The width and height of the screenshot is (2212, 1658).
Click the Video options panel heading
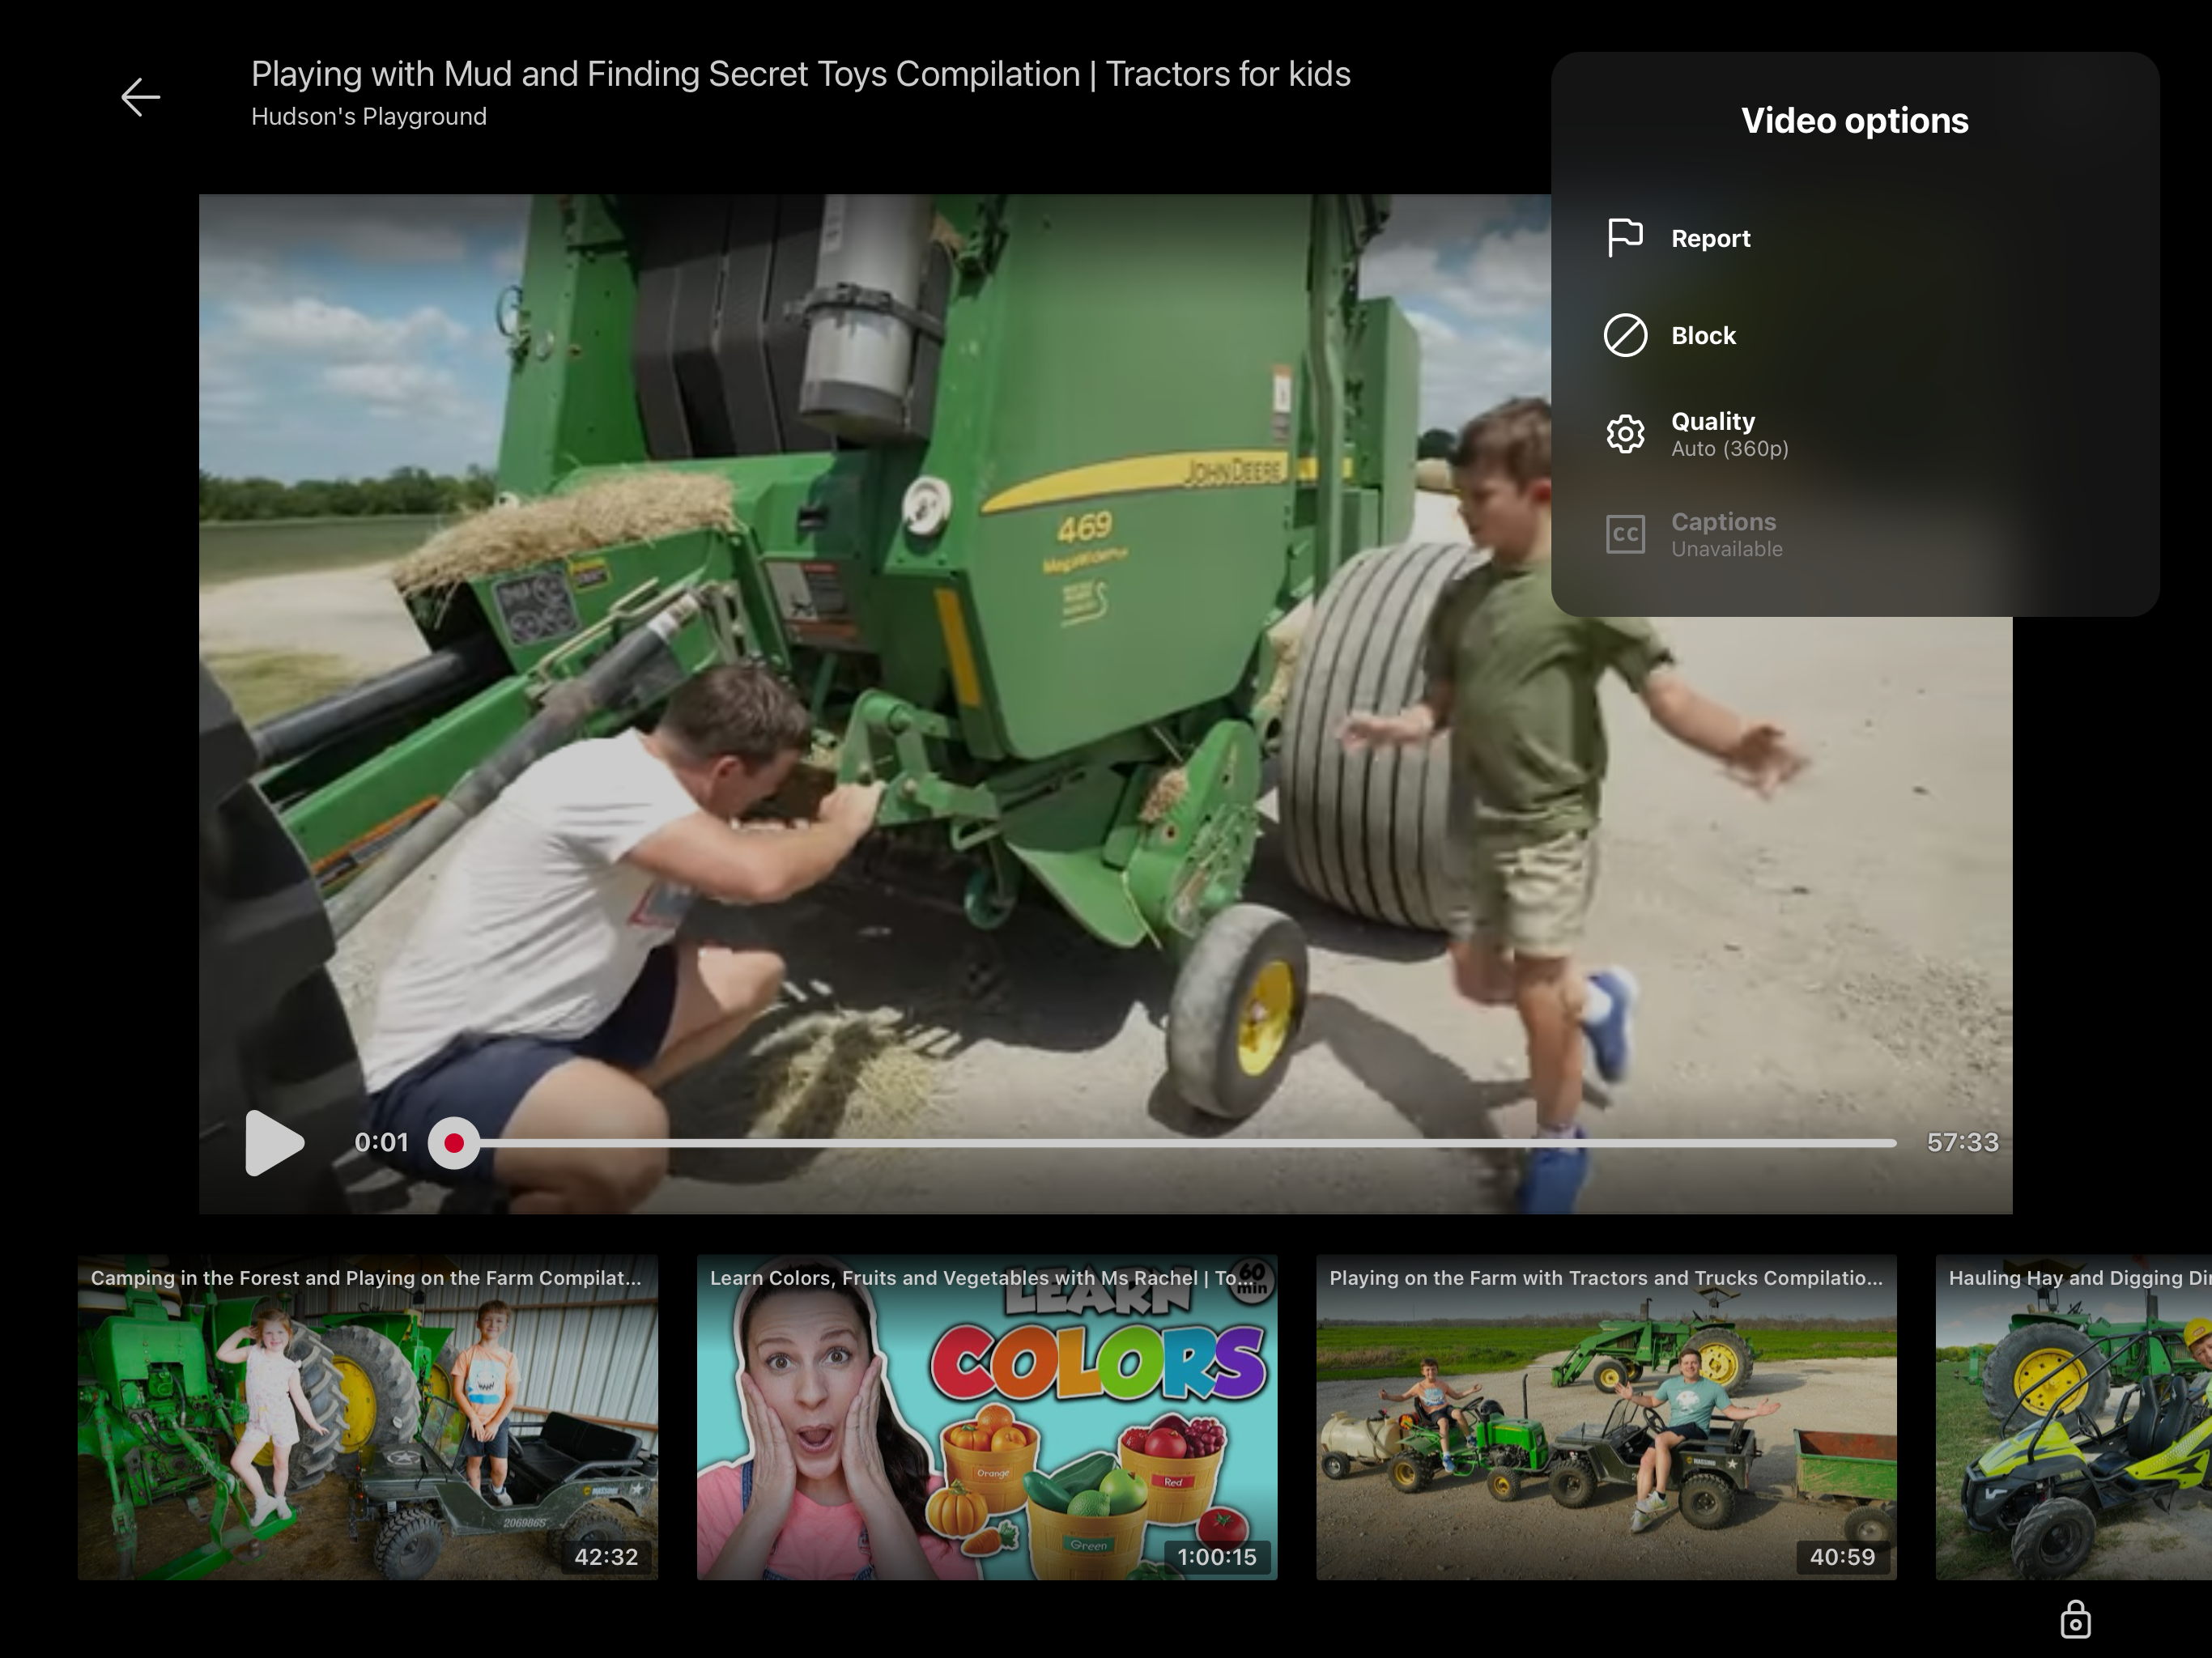pos(1854,120)
